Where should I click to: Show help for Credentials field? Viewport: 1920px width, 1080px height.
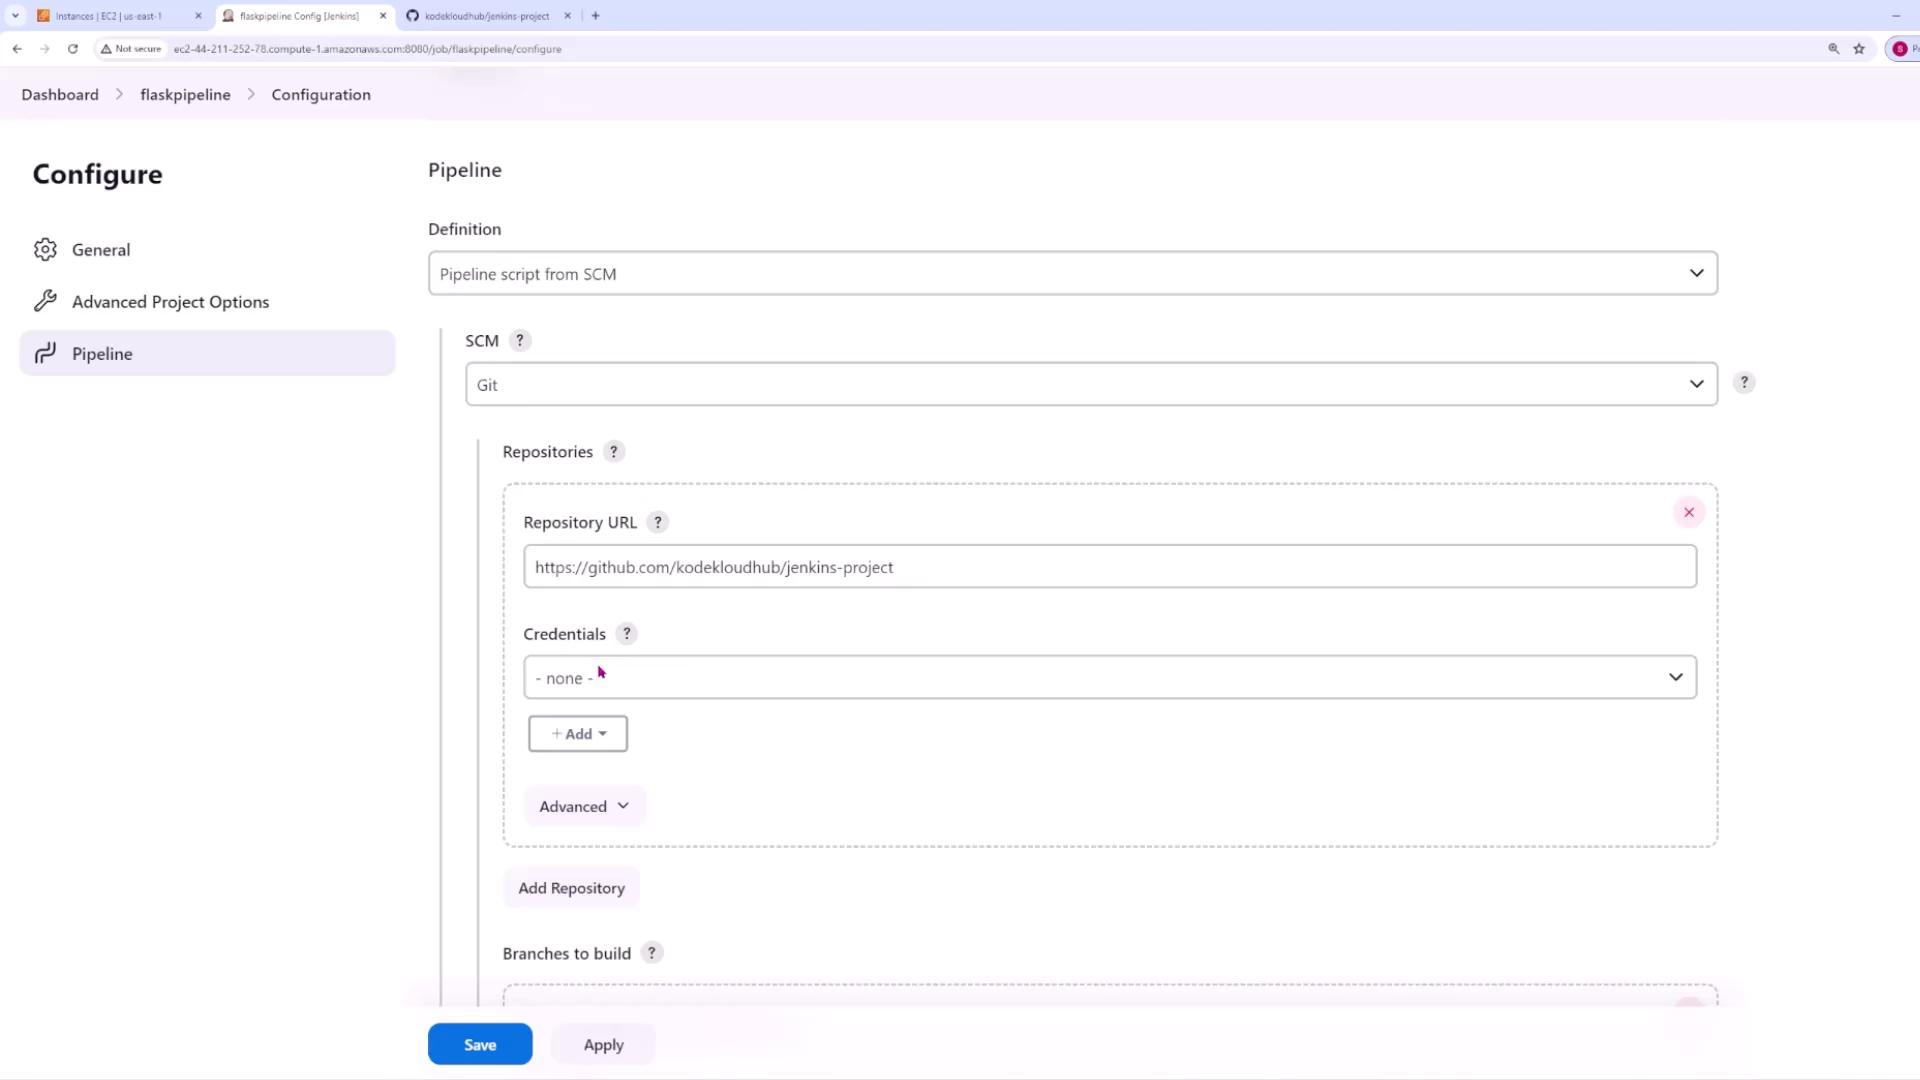(627, 633)
